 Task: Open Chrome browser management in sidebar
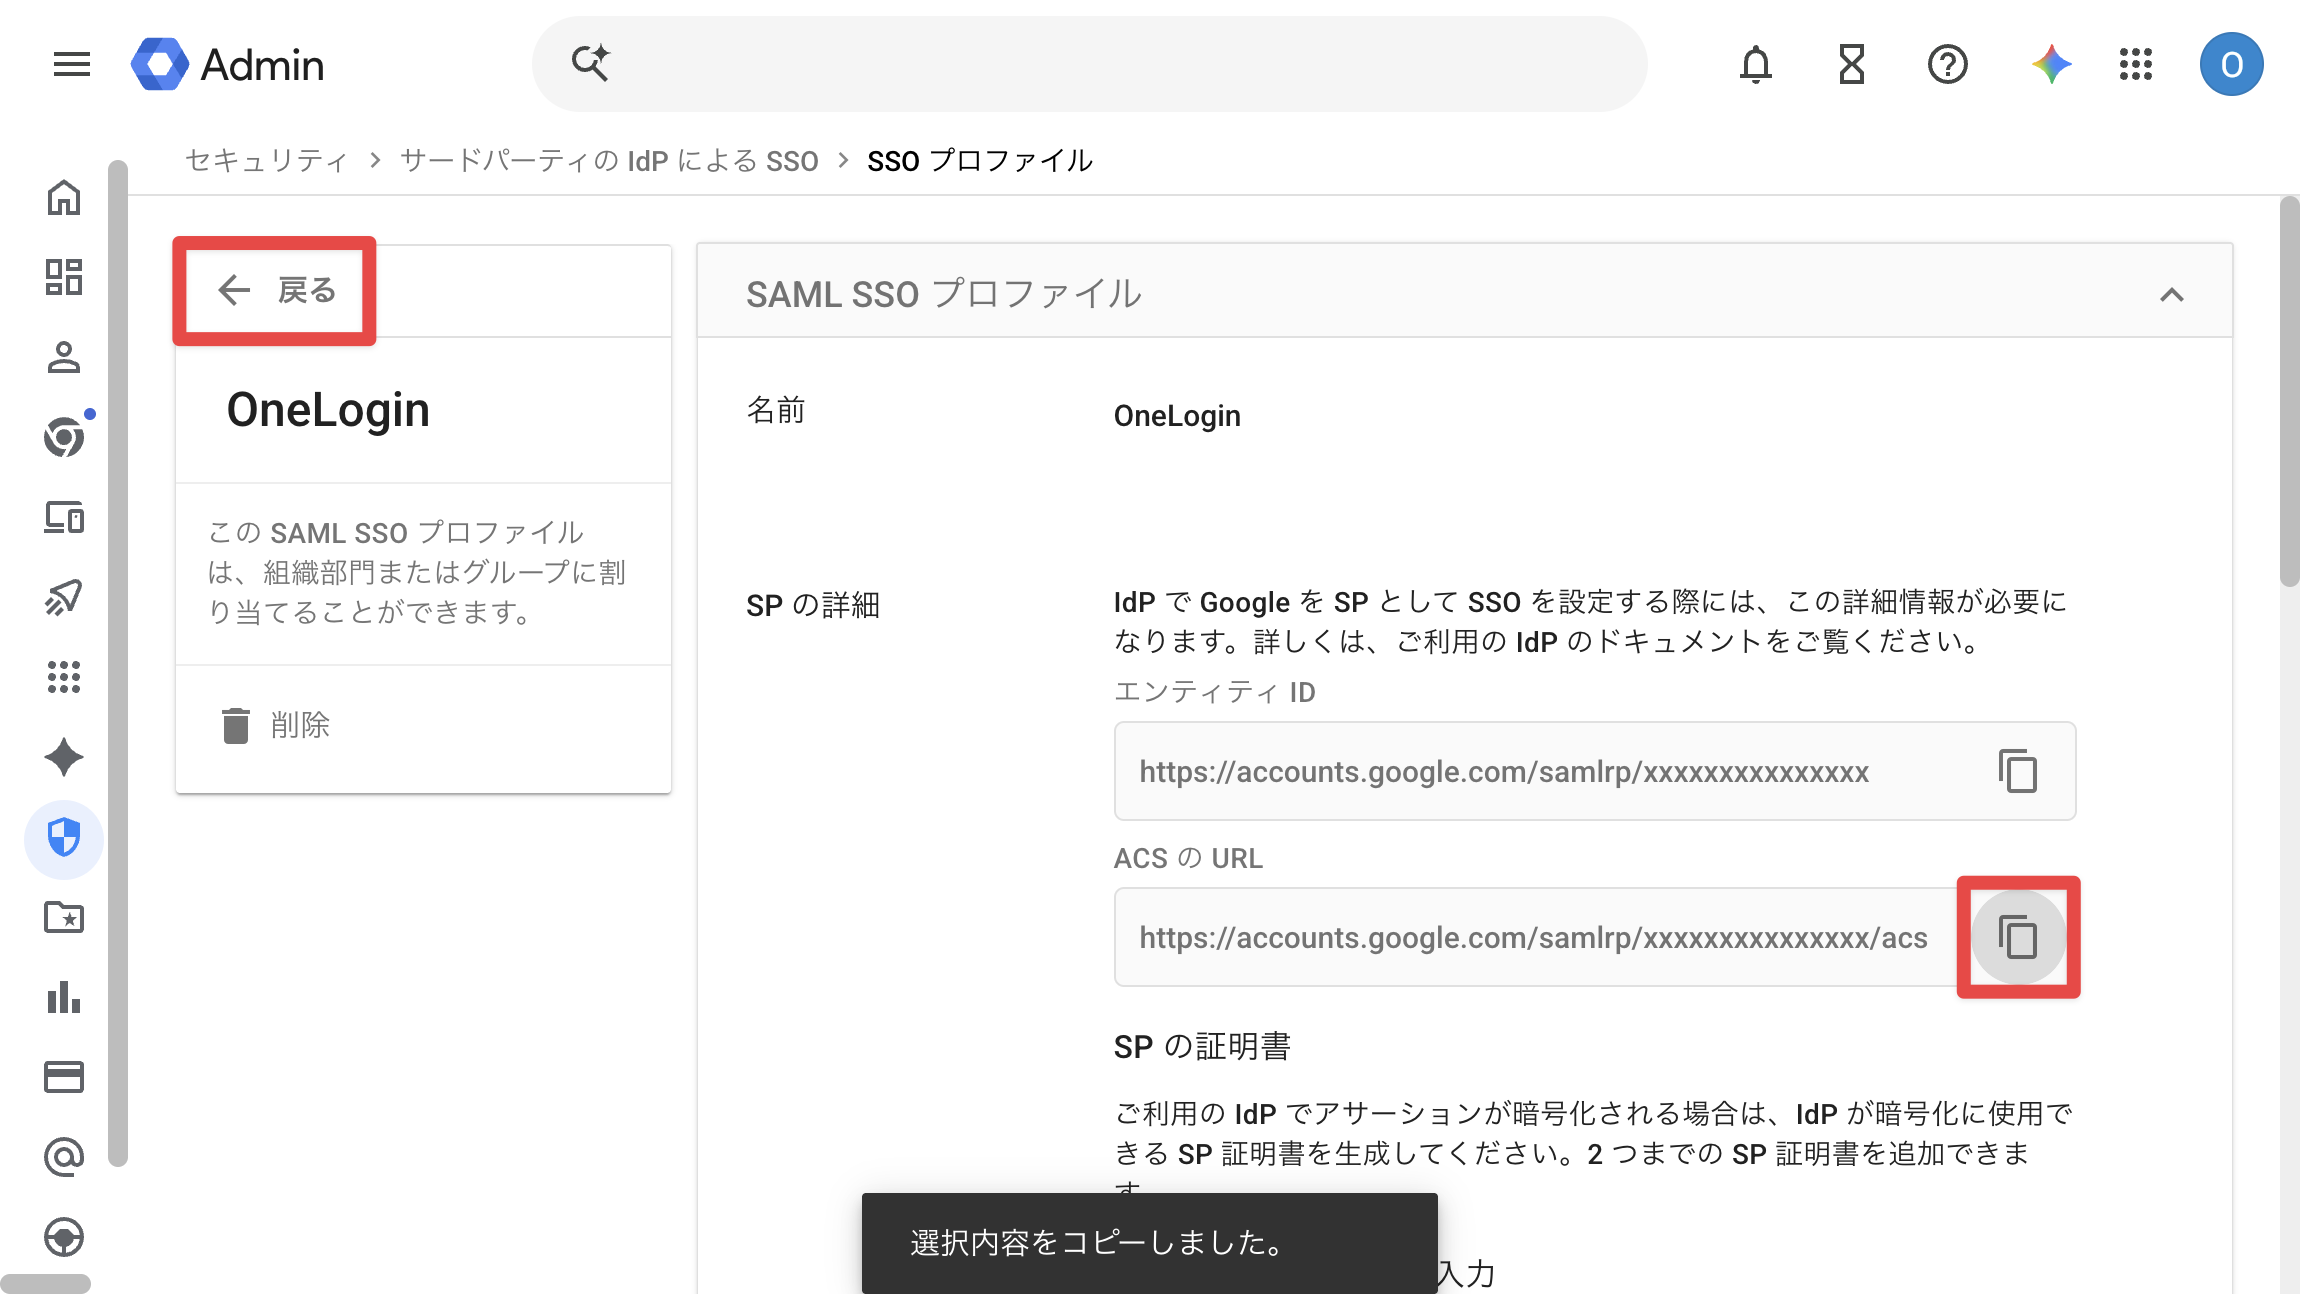pos(64,437)
